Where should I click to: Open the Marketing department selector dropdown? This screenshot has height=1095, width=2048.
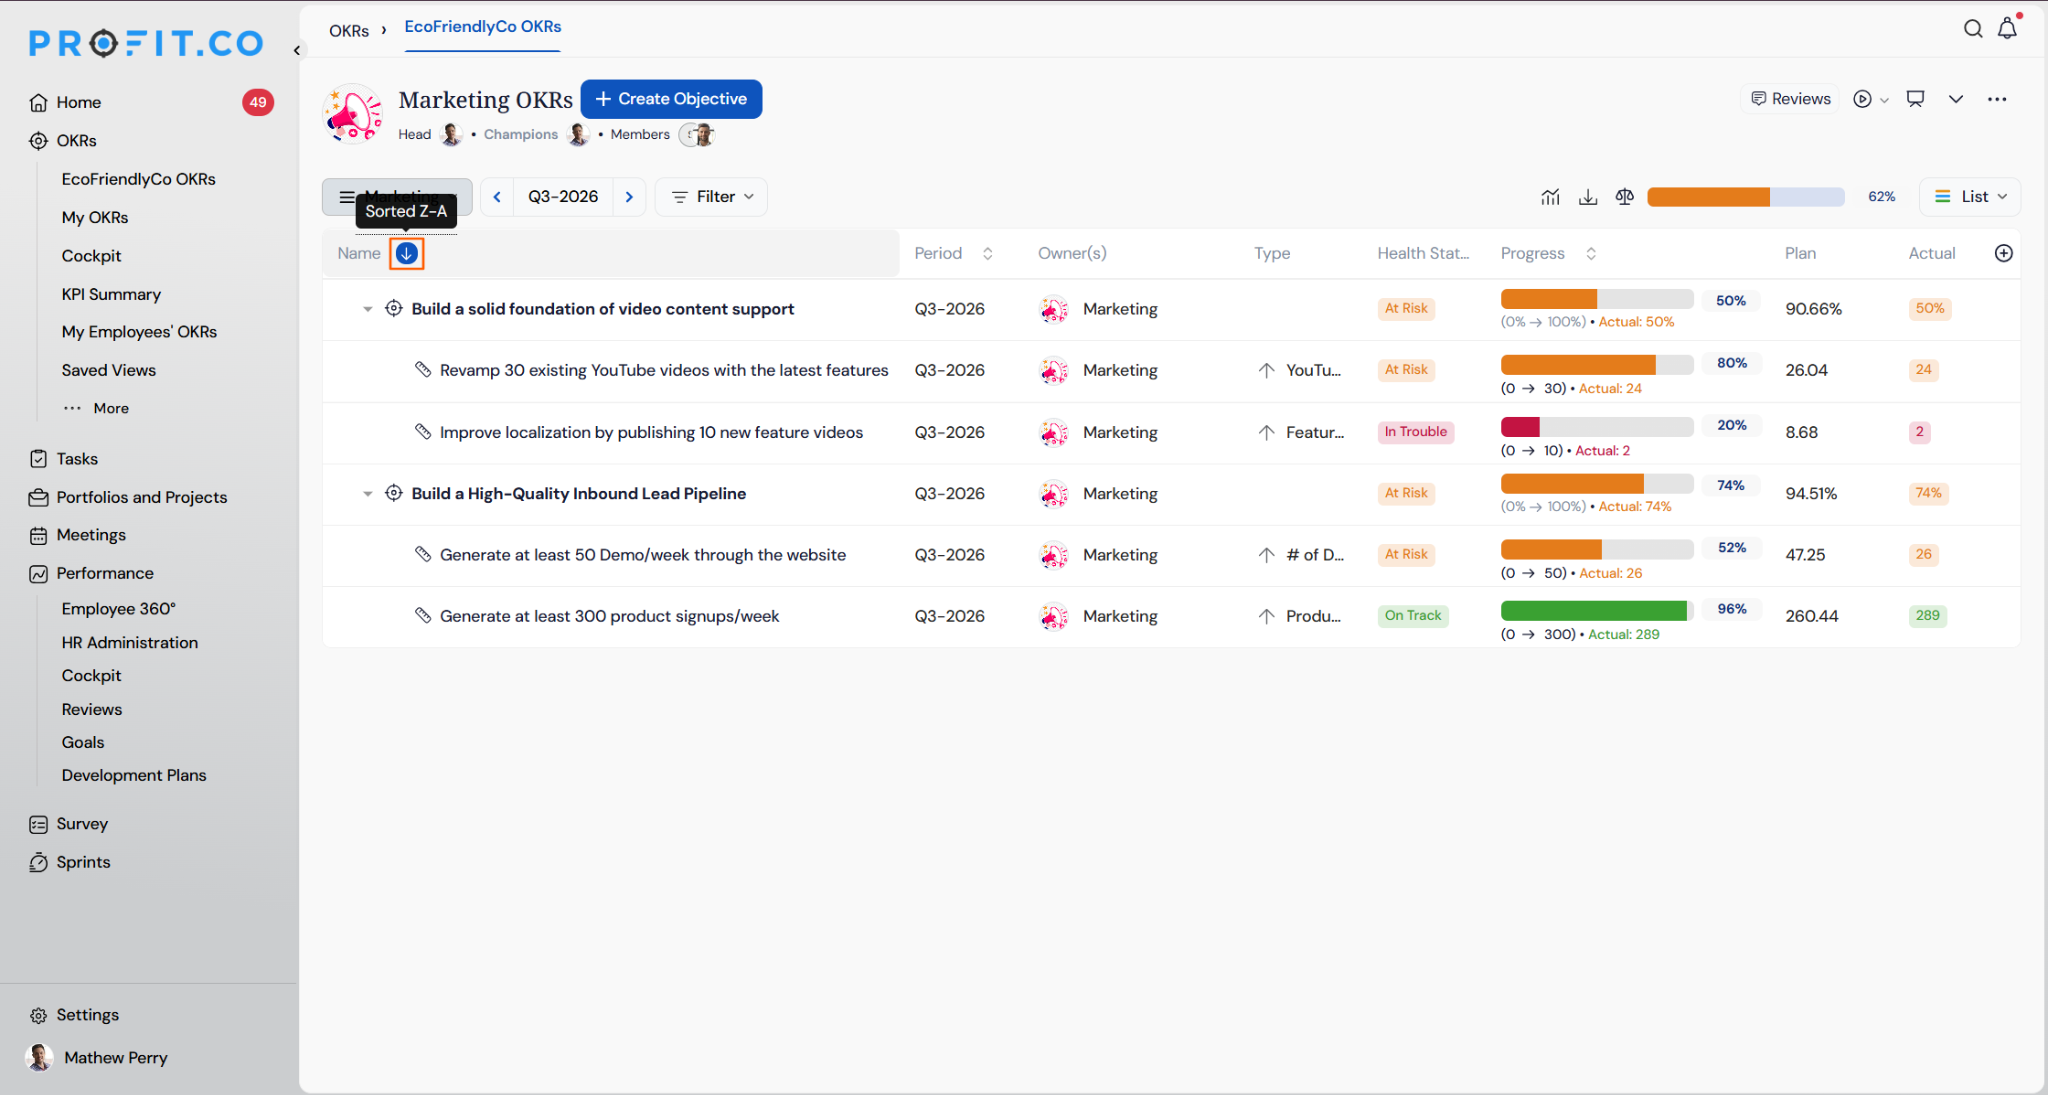tap(397, 197)
